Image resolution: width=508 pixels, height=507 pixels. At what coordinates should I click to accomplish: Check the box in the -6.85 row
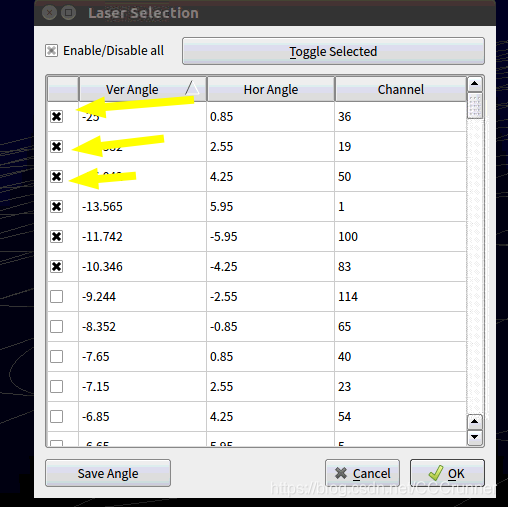click(57, 417)
